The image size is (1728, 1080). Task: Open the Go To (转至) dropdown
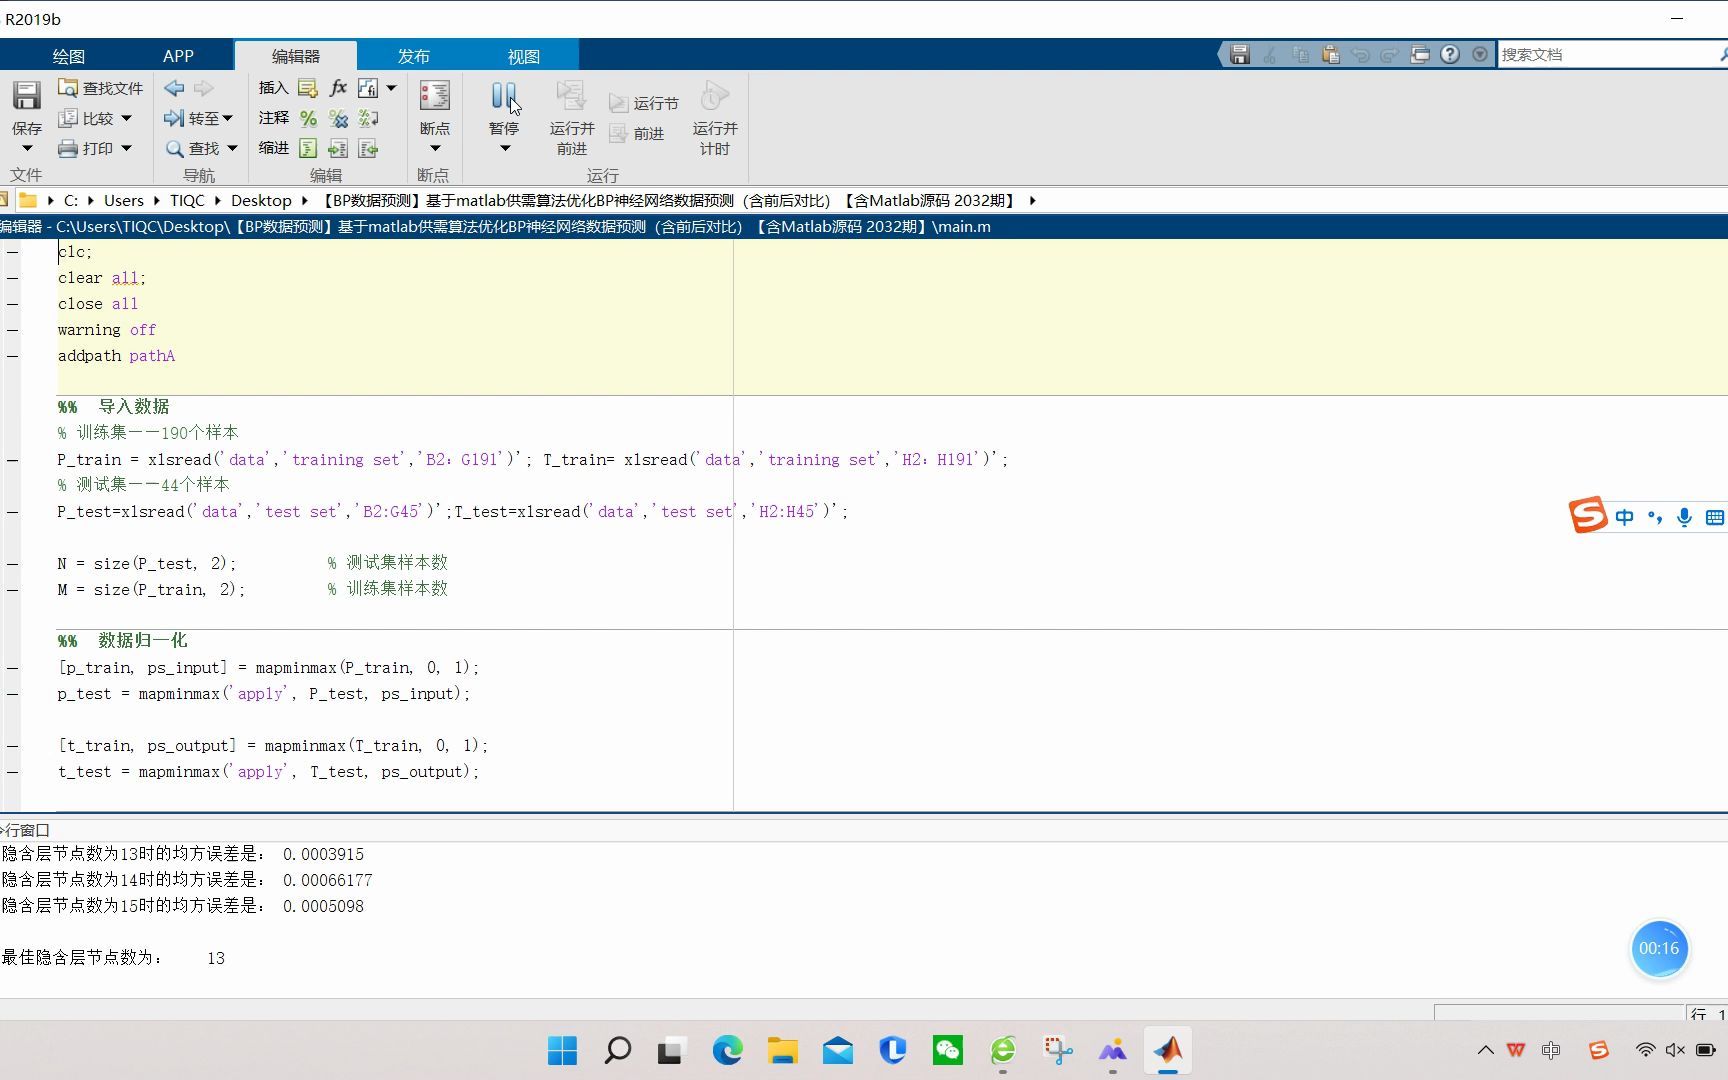tap(199, 118)
